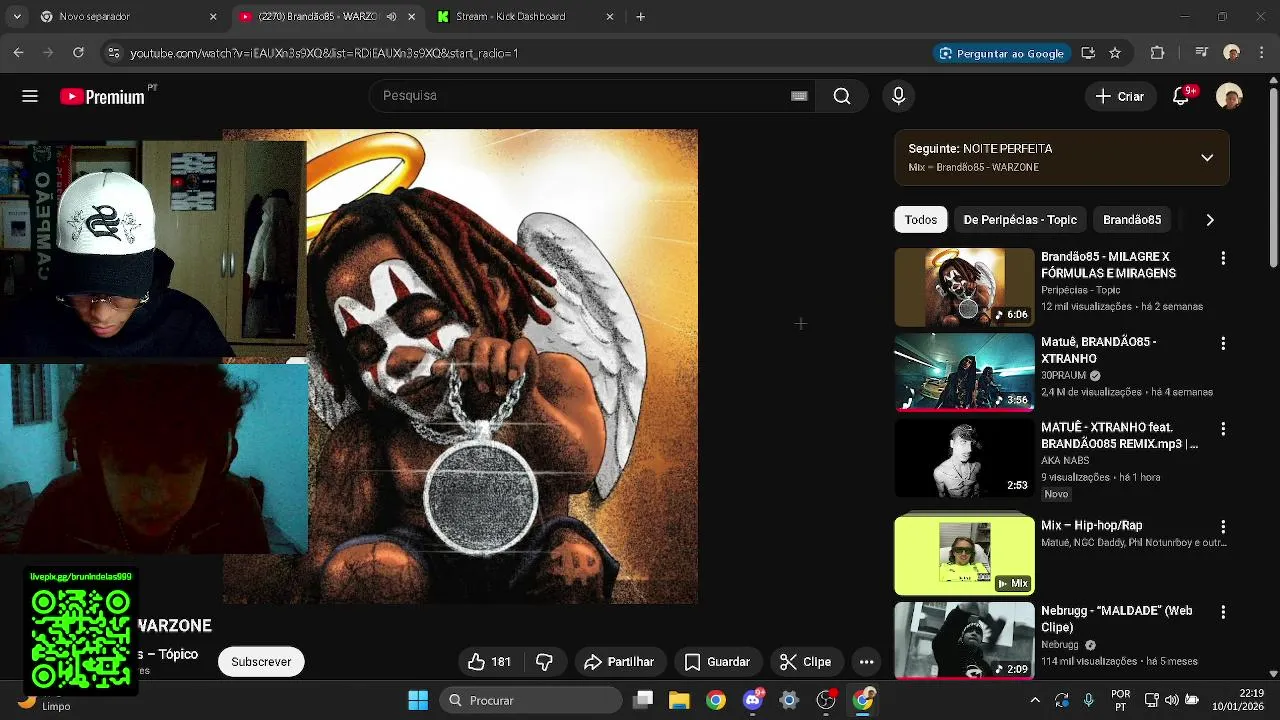Image resolution: width=1280 pixels, height=720 pixels.
Task: Open more actions ellipsis under video
Action: 867,662
